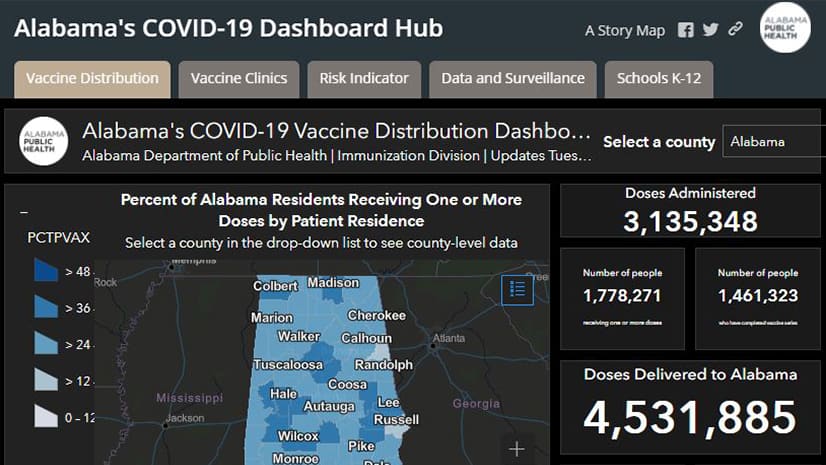826x465 pixels.
Task: Select Calhoun county label on the map
Action: pyautogui.click(x=366, y=338)
